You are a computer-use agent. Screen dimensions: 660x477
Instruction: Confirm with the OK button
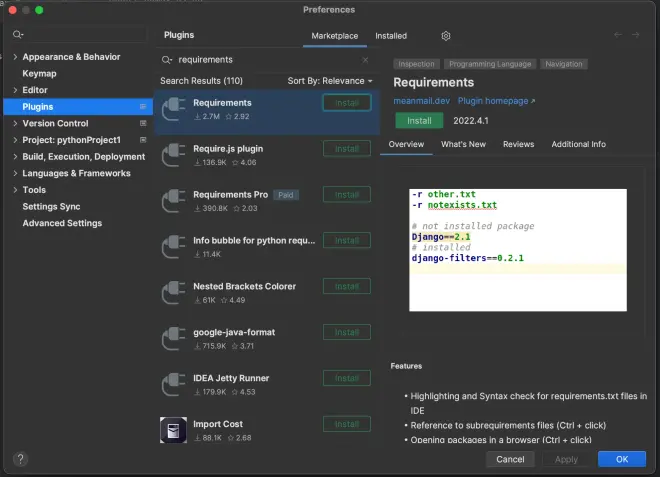(622, 459)
